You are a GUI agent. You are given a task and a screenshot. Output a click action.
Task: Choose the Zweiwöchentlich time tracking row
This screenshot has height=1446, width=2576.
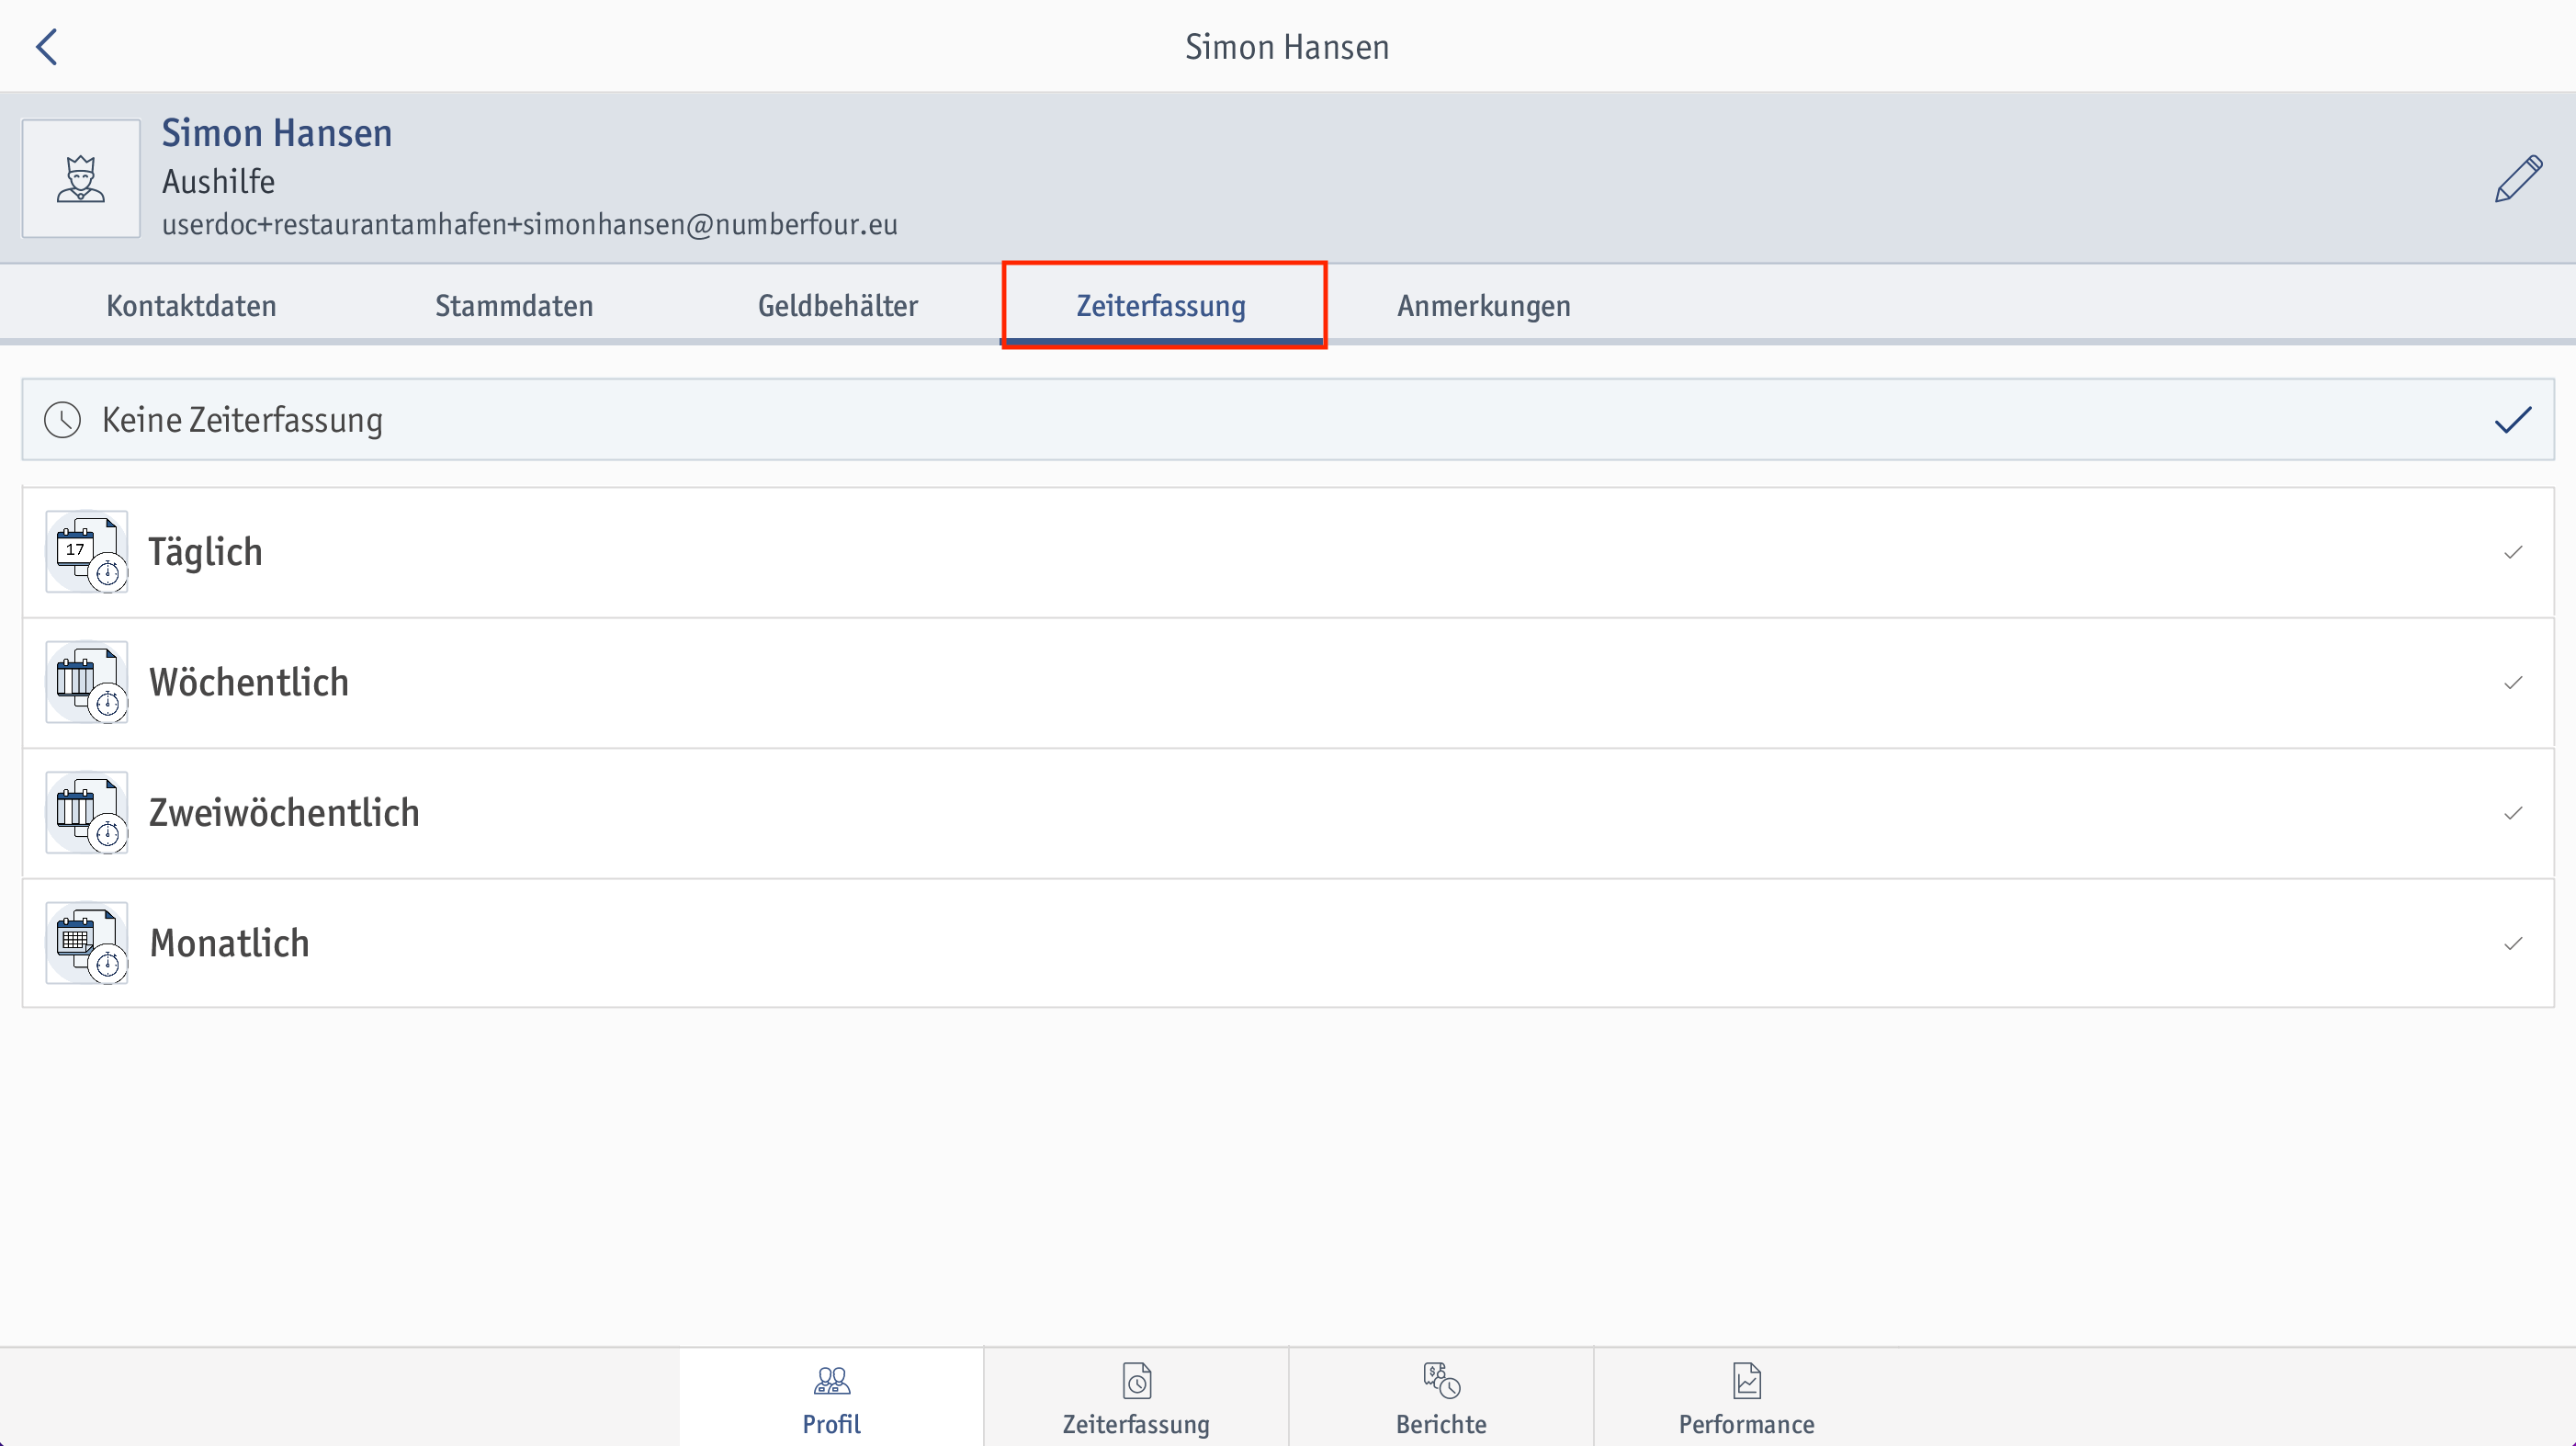tap(1288, 813)
